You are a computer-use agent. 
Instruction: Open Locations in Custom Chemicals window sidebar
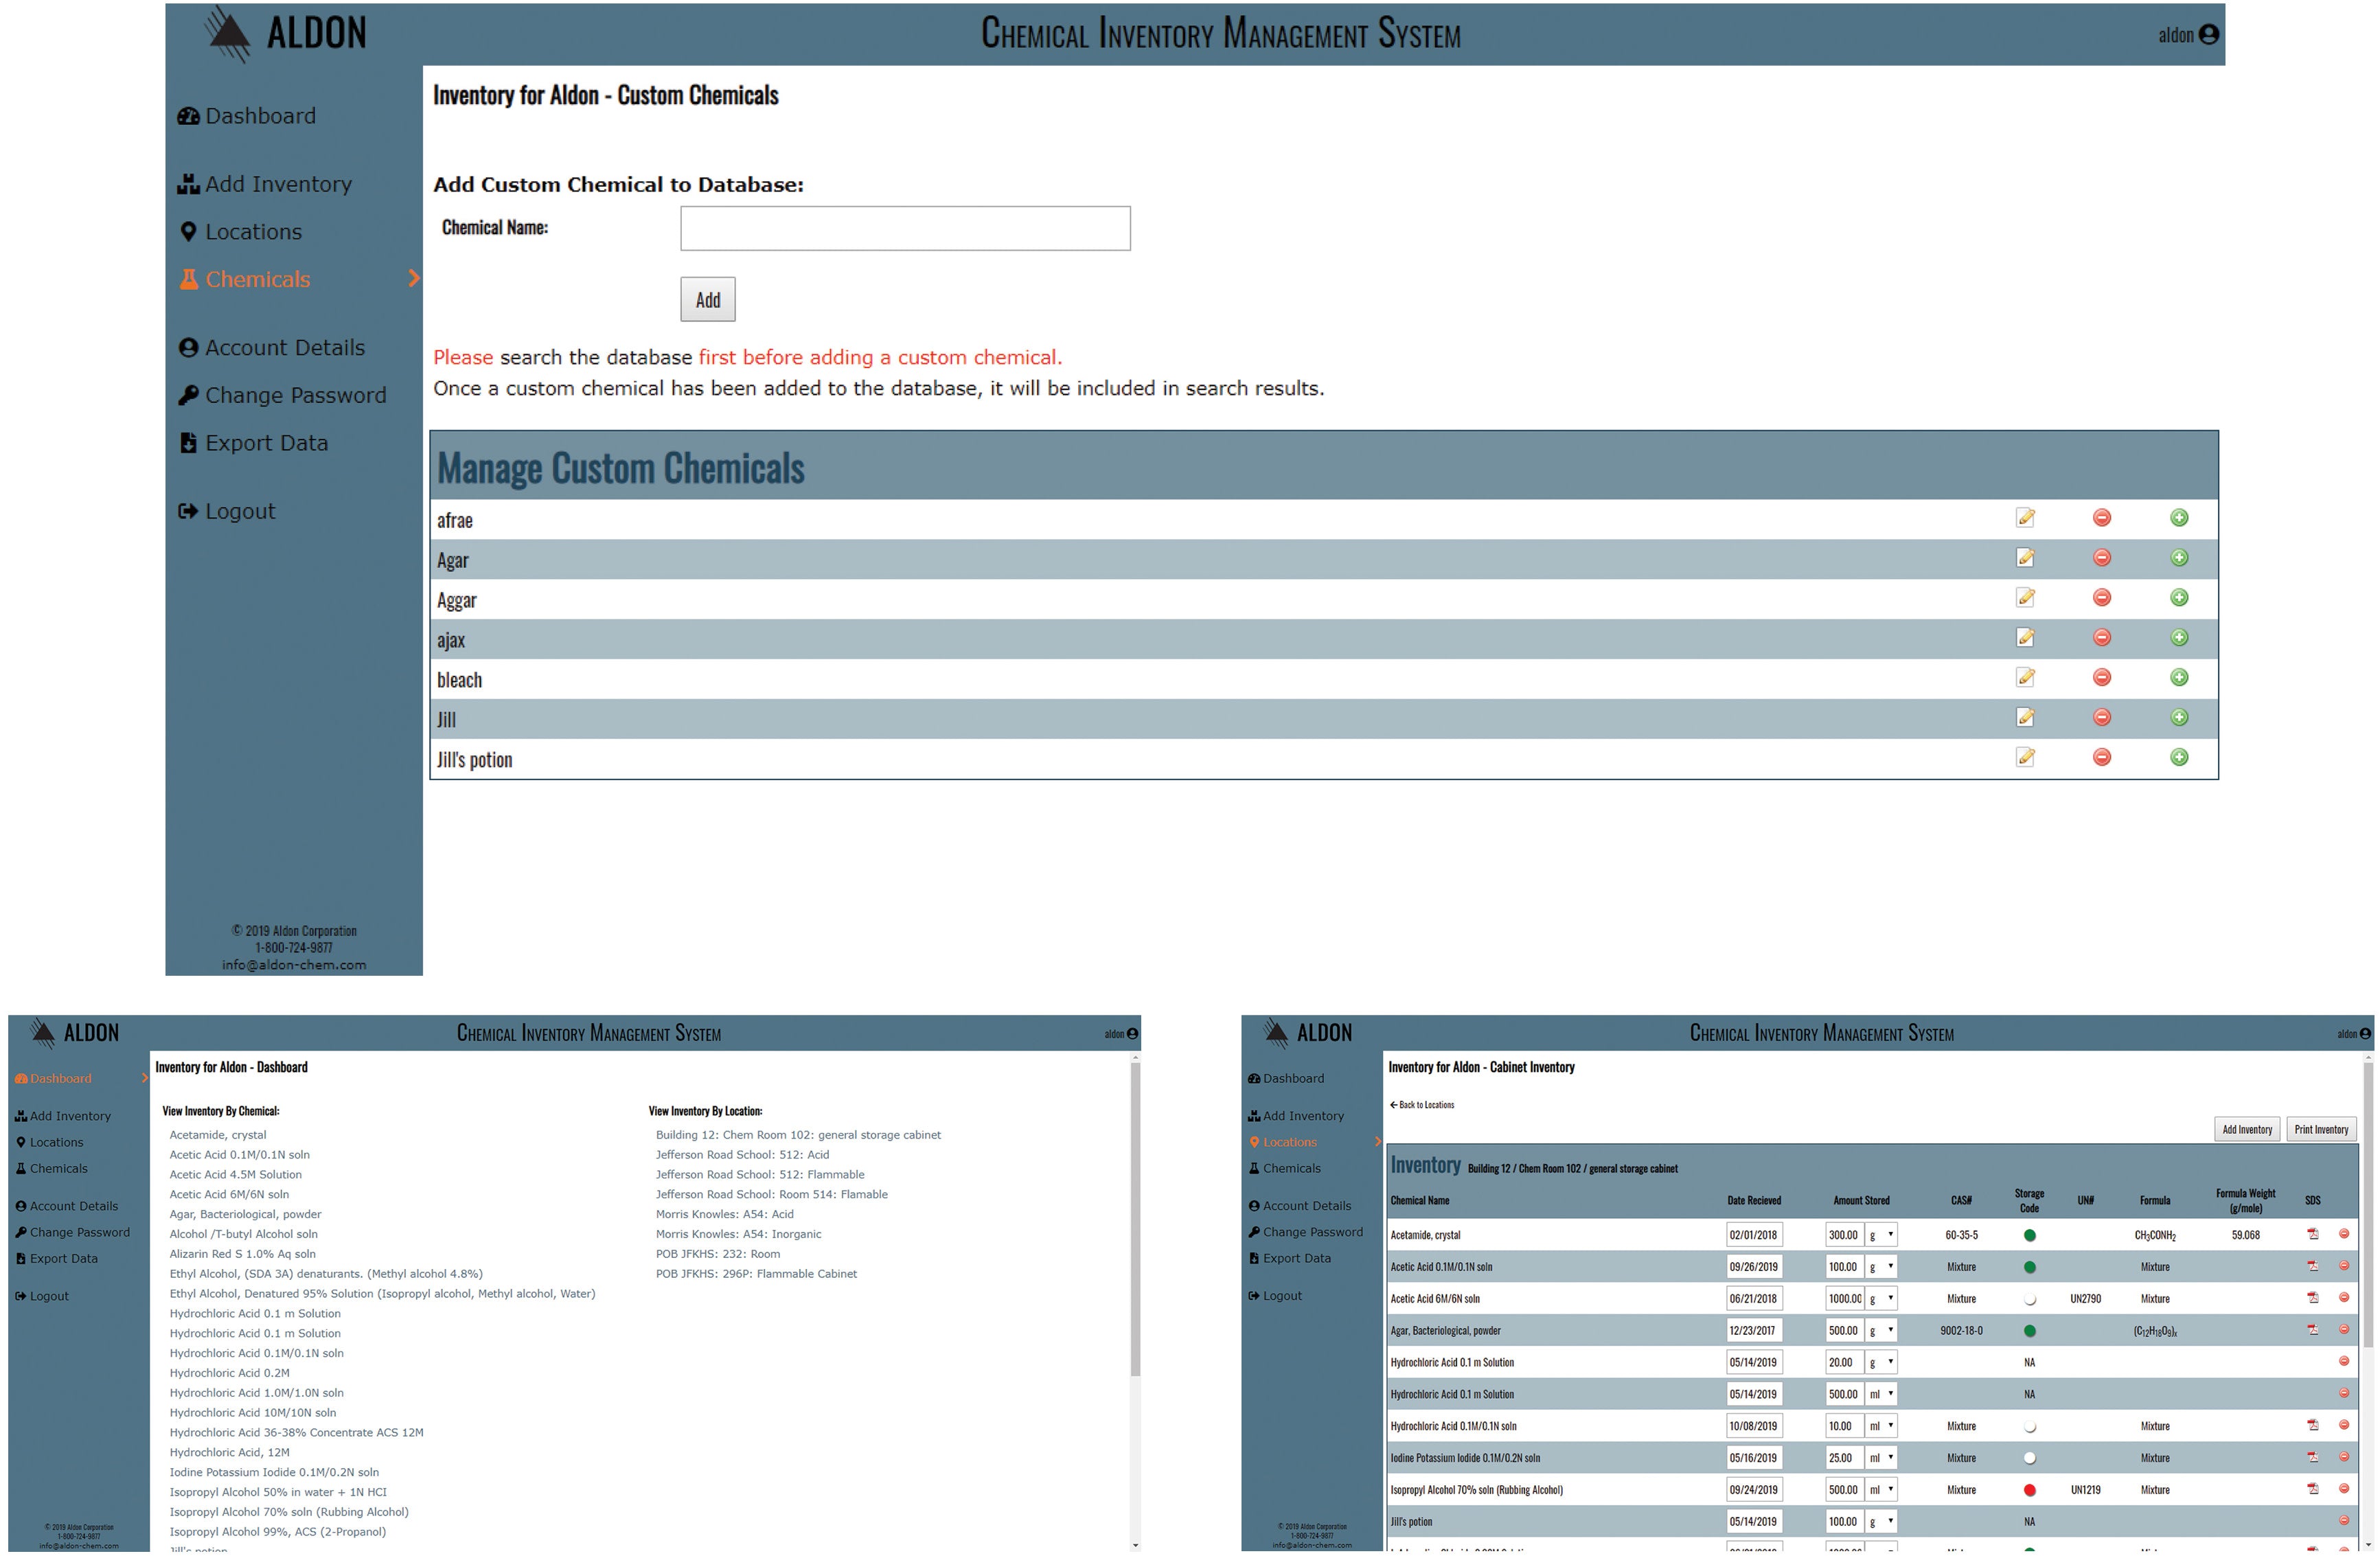(x=240, y=232)
